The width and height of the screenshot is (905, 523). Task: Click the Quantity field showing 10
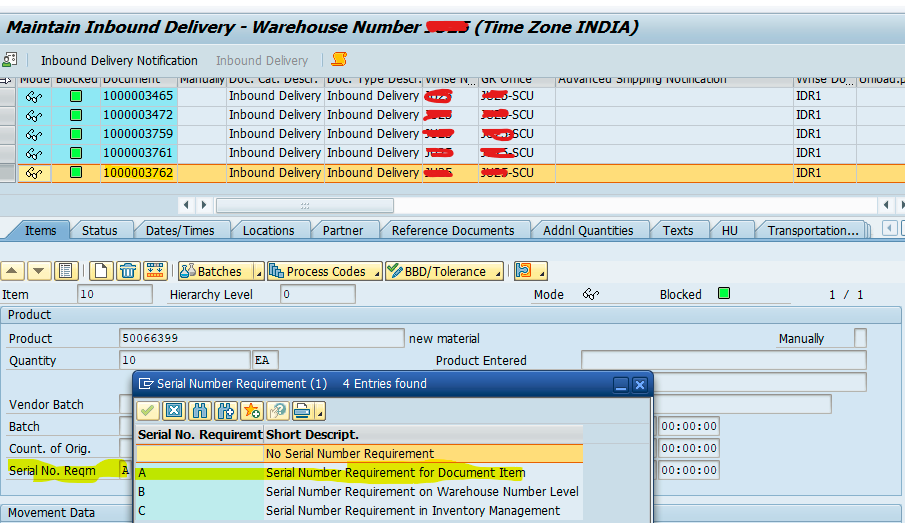(185, 360)
